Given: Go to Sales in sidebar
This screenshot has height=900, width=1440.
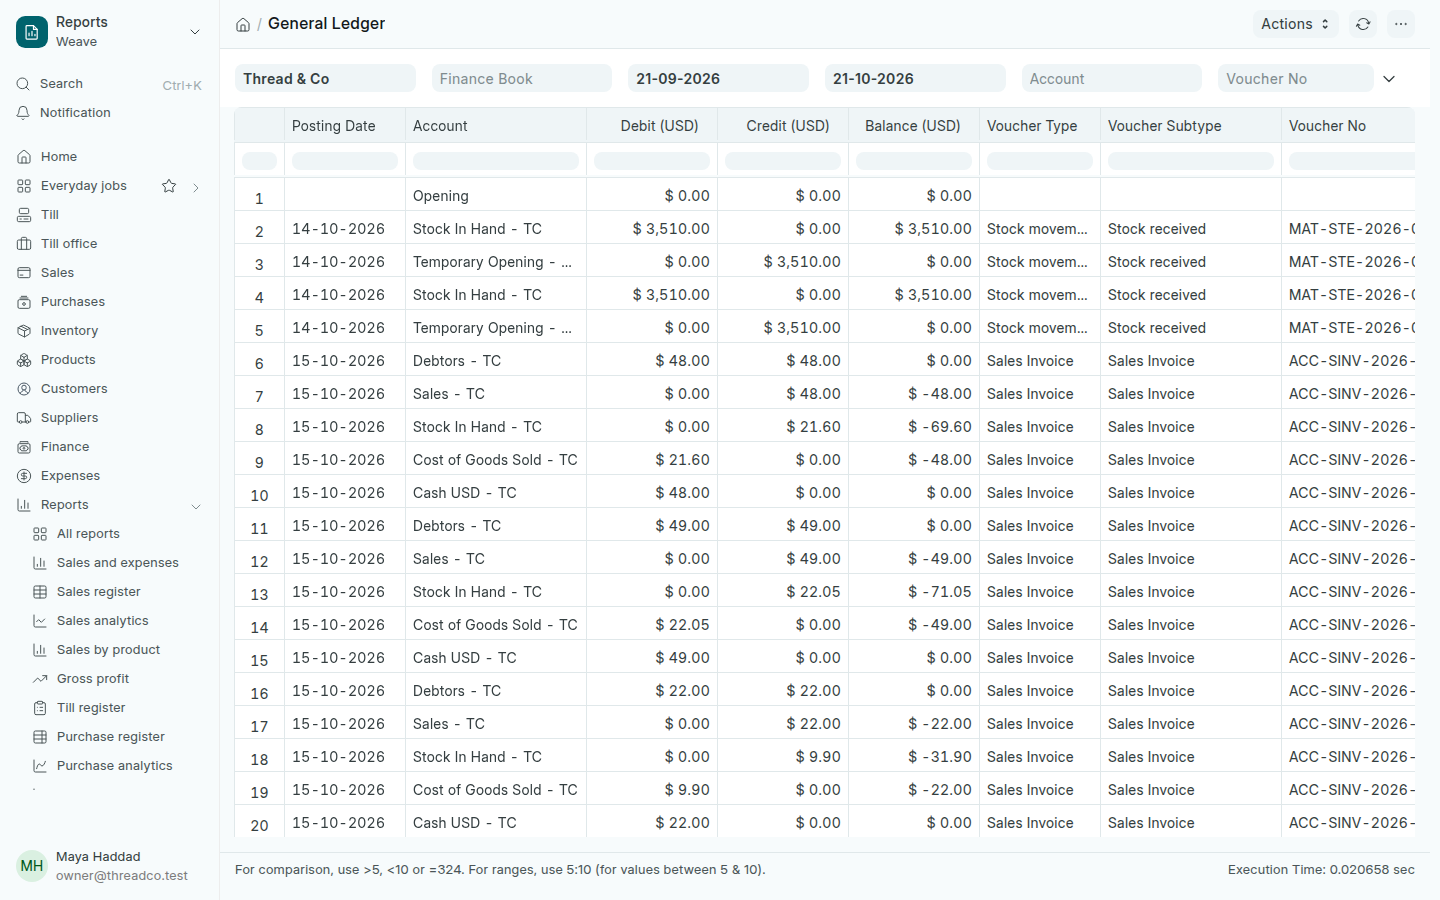Looking at the screenshot, I should [110, 273].
